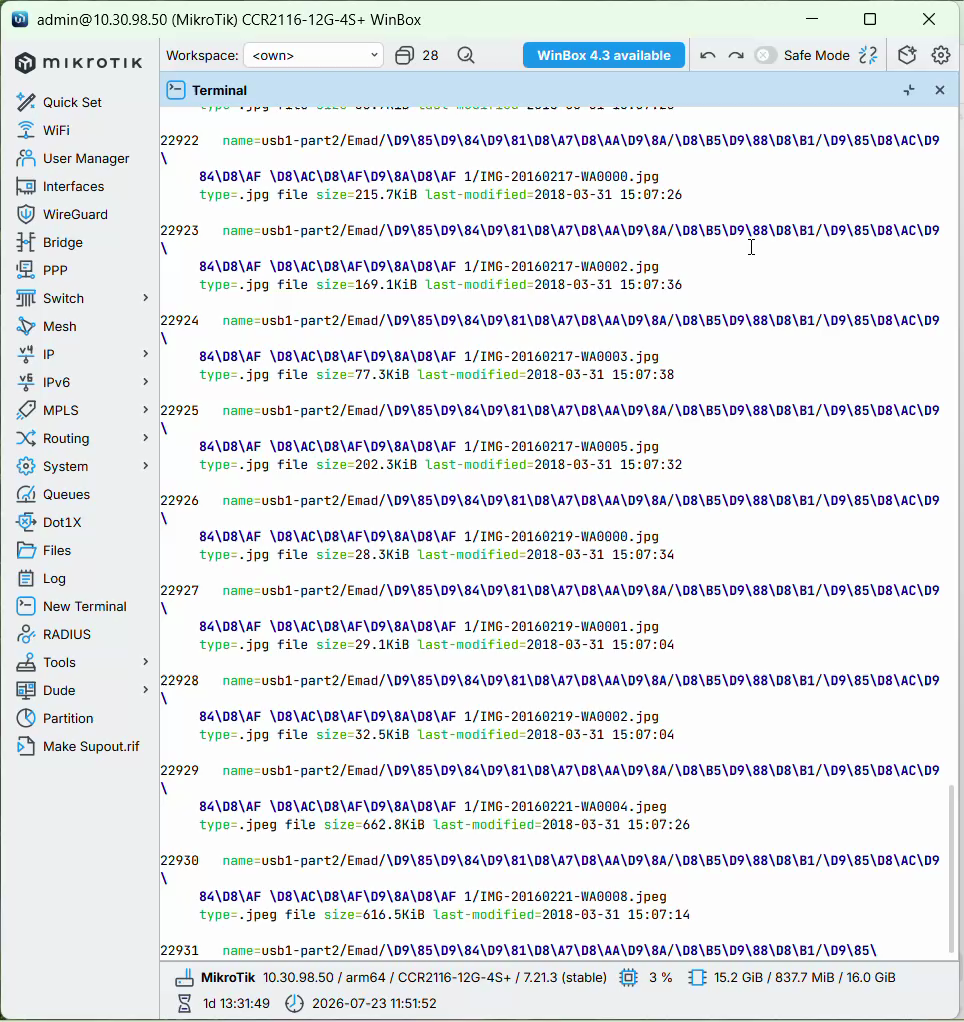This screenshot has height=1022, width=964.
Task: Open the Interfaces list
Action: (73, 186)
